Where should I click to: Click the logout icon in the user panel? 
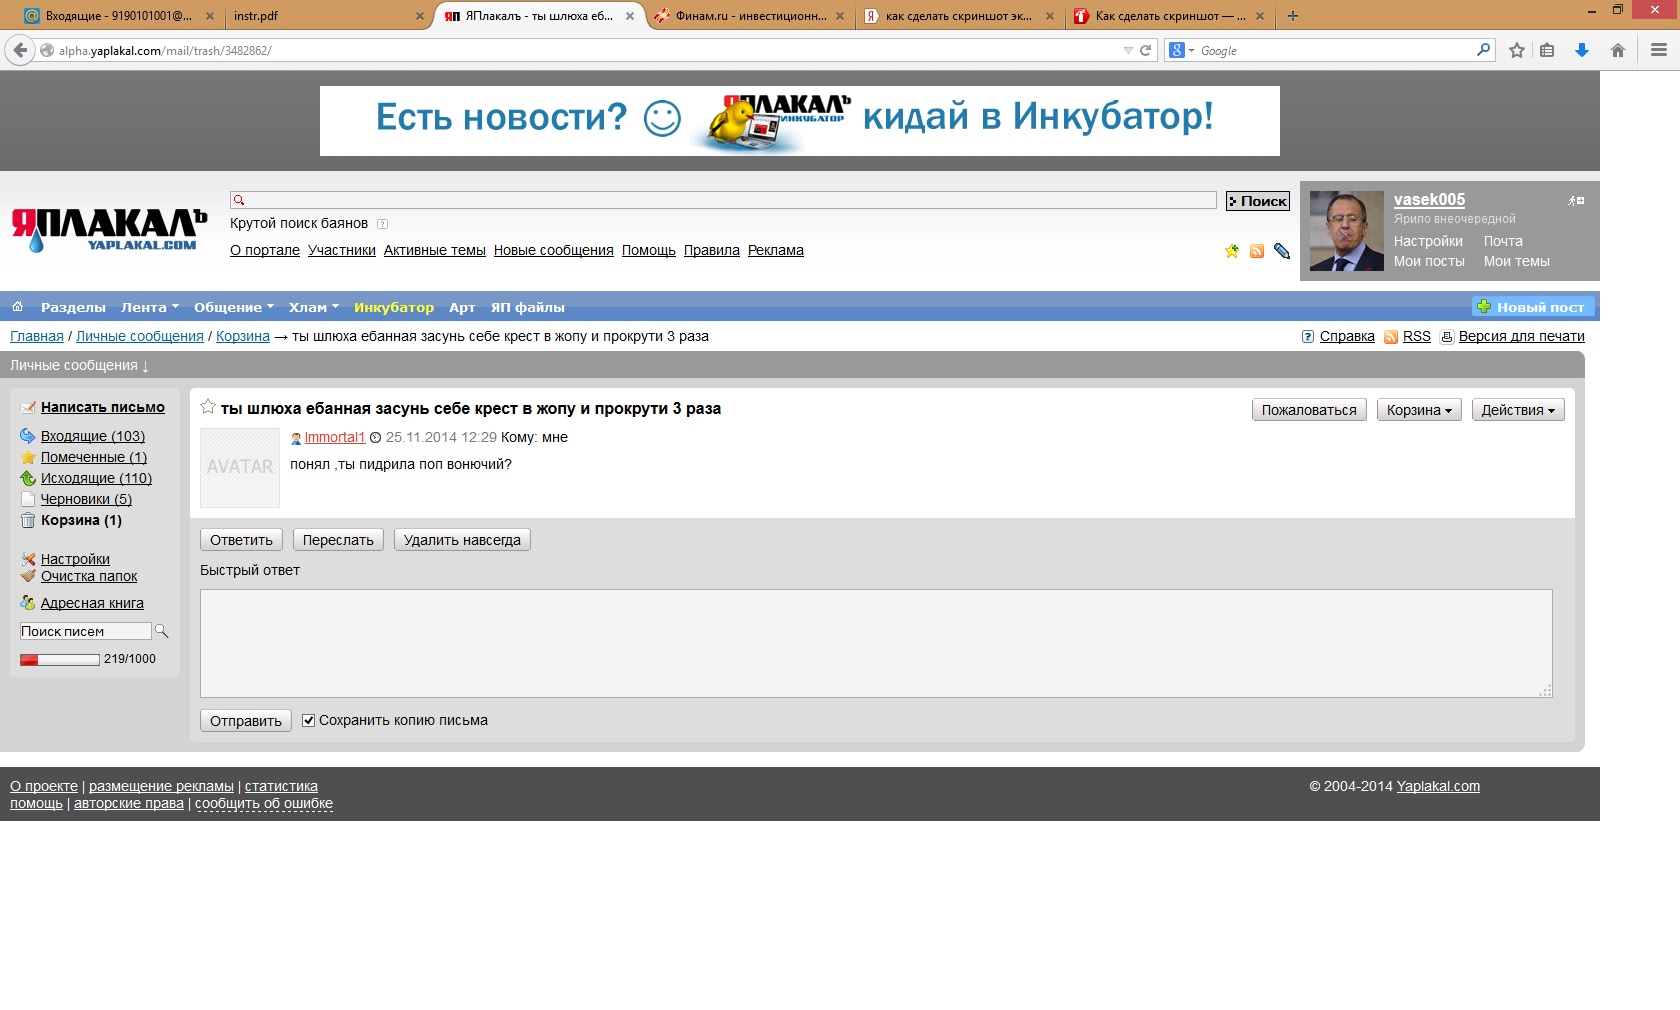tap(1576, 201)
